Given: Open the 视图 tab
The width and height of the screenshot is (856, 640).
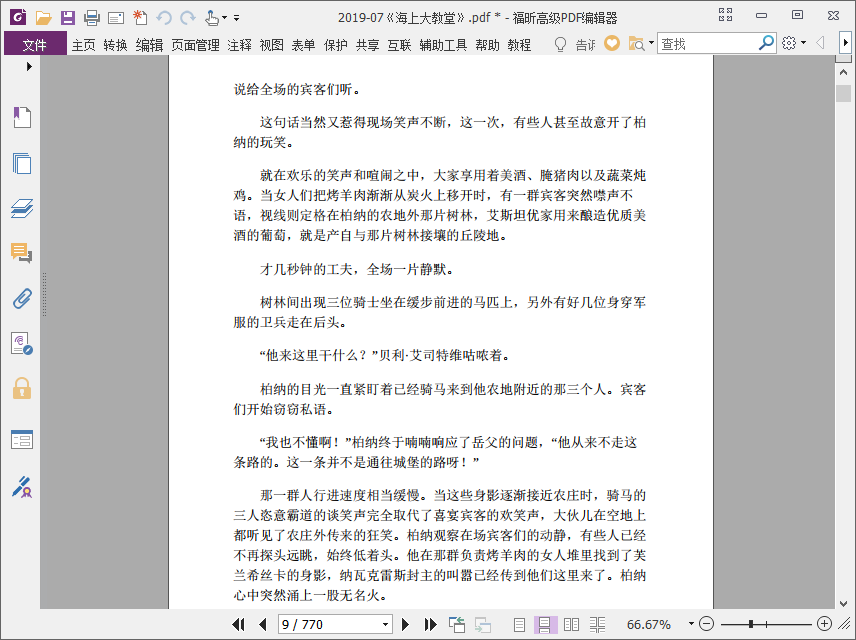Looking at the screenshot, I should click(271, 45).
